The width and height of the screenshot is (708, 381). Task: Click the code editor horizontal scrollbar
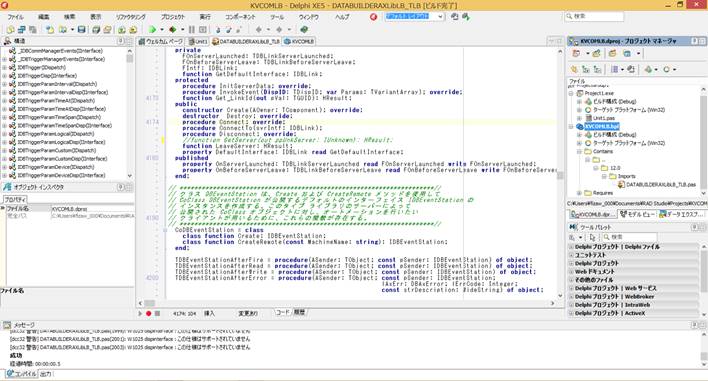(345, 303)
